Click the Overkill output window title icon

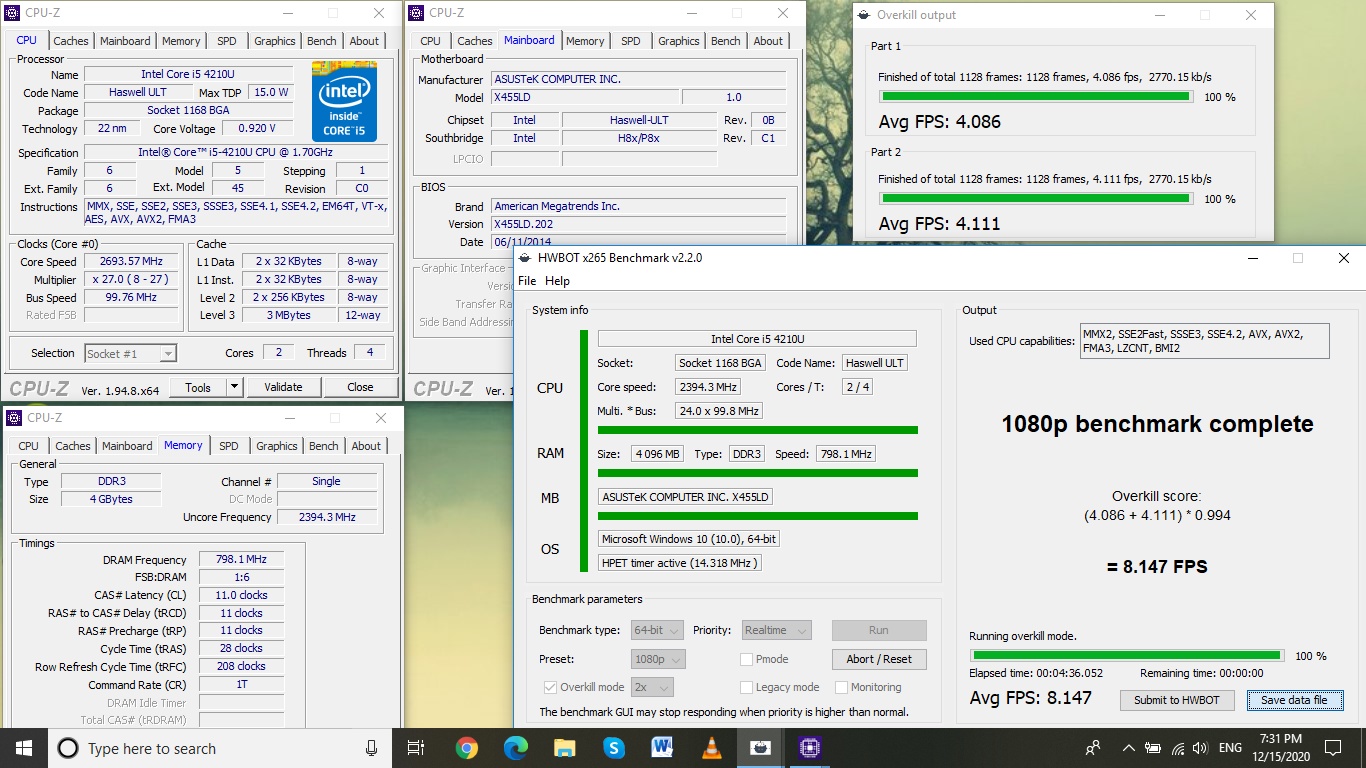point(864,15)
